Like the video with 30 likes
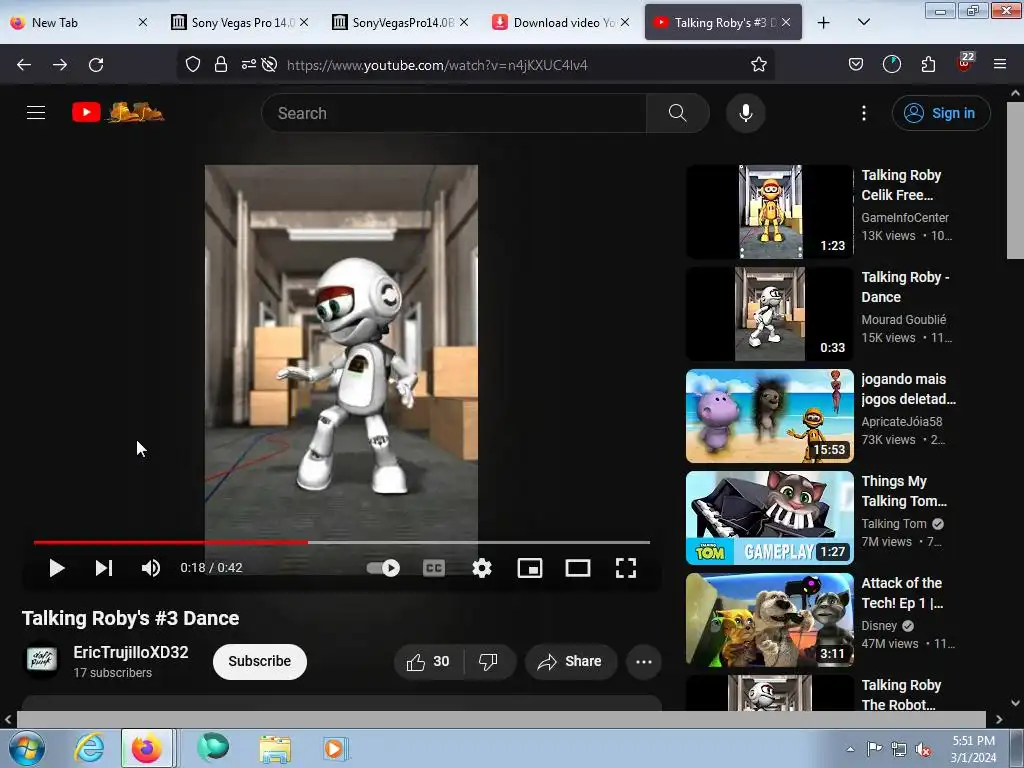The height and width of the screenshot is (768, 1024). [428, 662]
